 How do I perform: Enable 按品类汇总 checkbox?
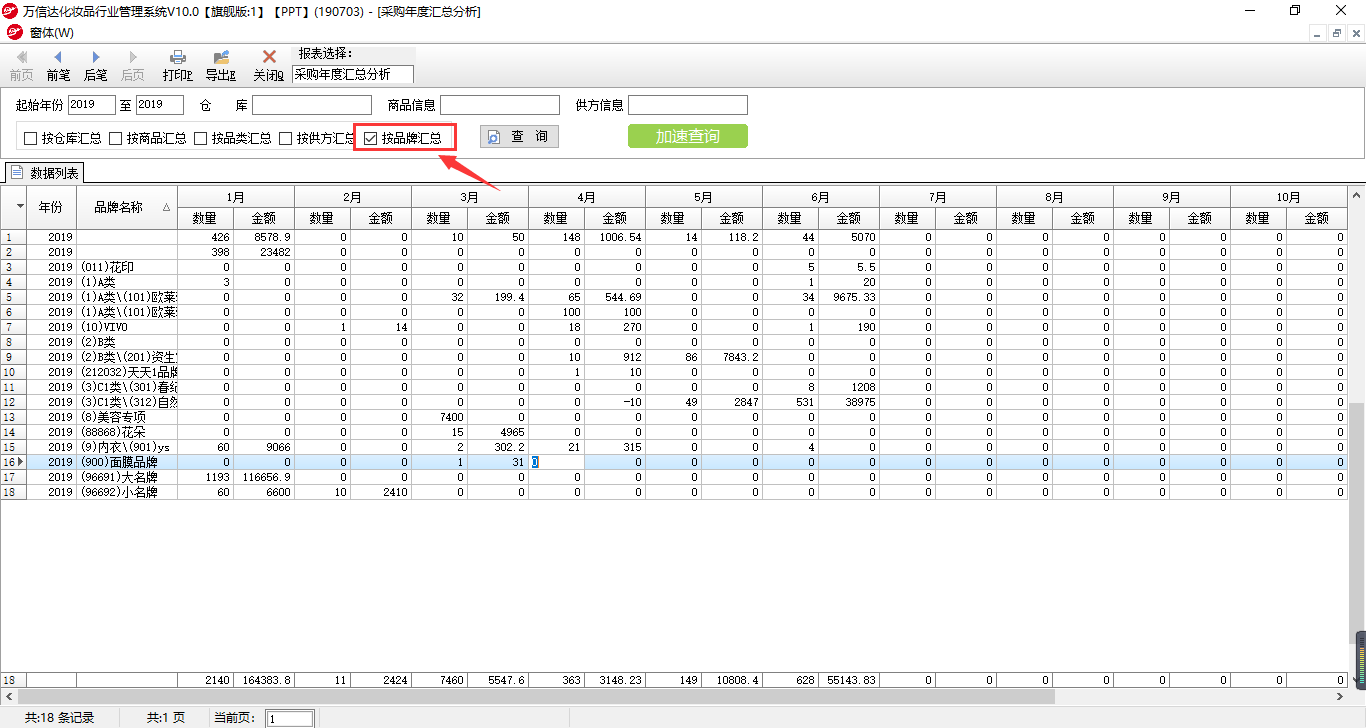click(201, 138)
